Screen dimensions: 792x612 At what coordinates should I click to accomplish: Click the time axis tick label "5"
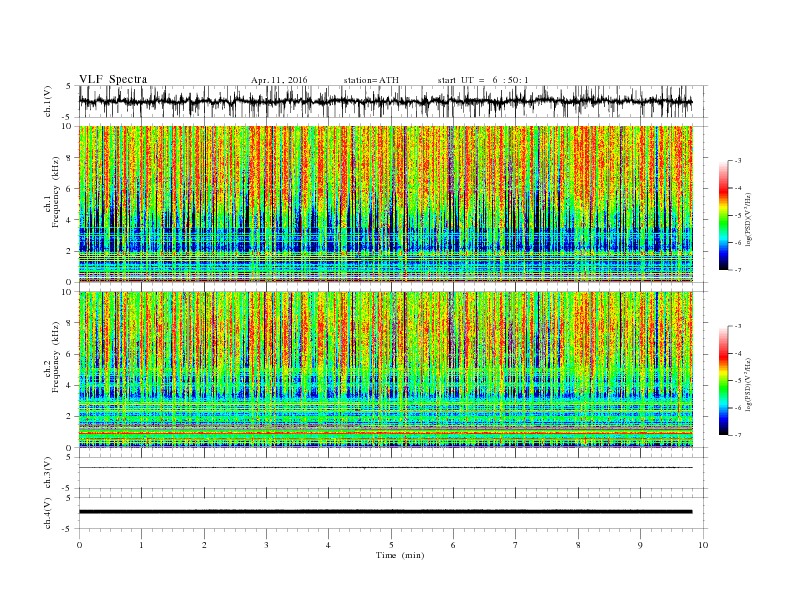(391, 545)
